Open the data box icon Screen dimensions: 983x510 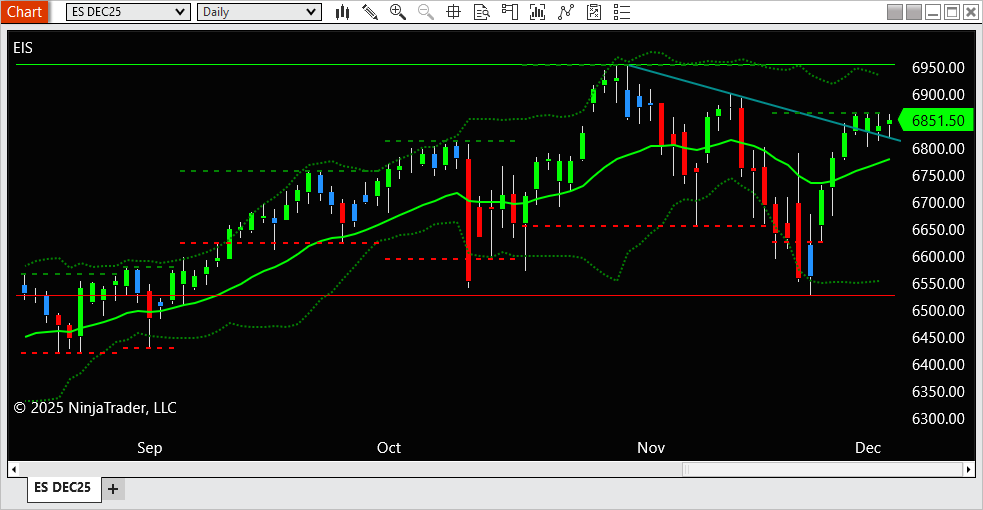(x=481, y=12)
